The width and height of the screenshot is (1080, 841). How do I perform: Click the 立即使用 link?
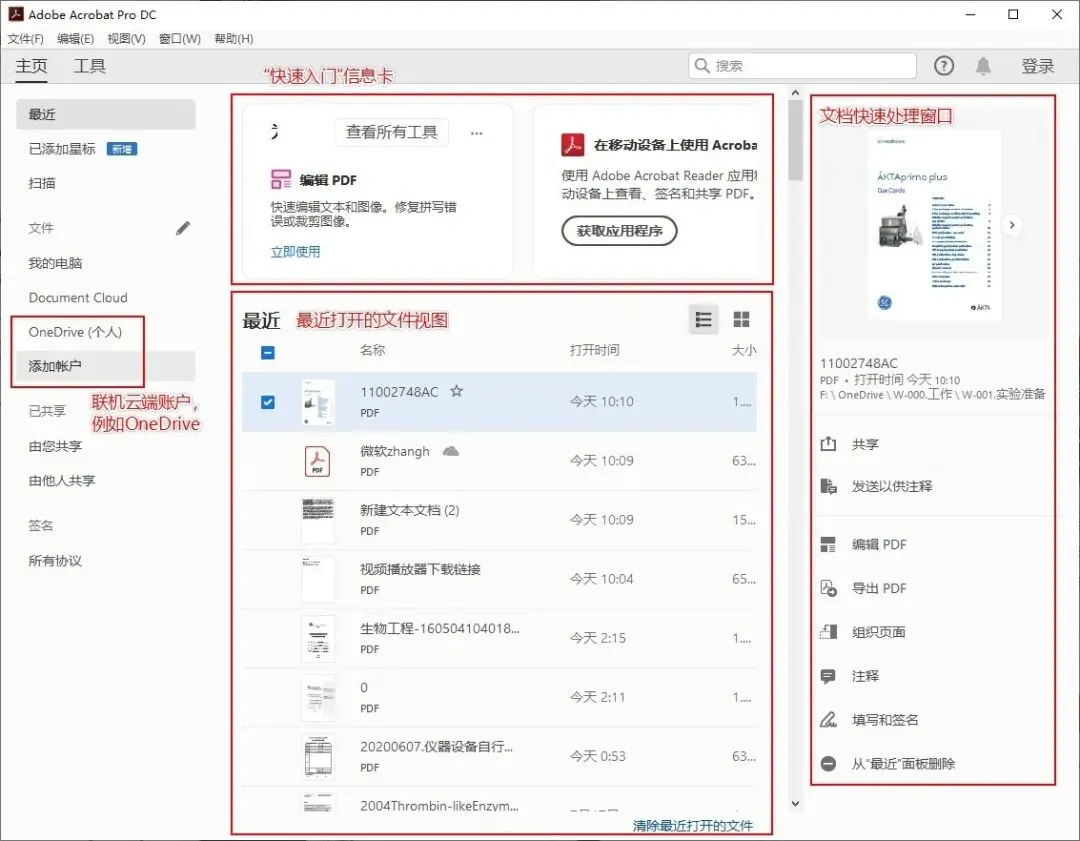[x=295, y=251]
